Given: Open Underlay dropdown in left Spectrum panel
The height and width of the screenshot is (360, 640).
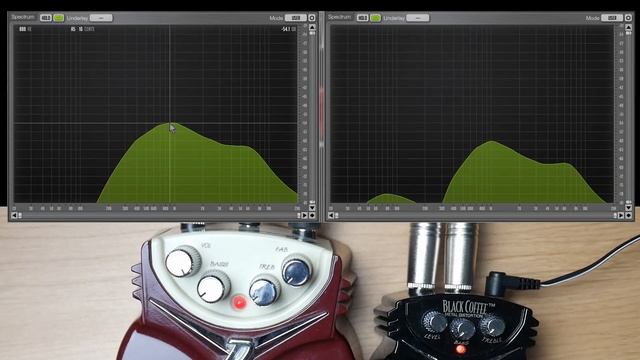Looking at the screenshot, I should (101, 18).
